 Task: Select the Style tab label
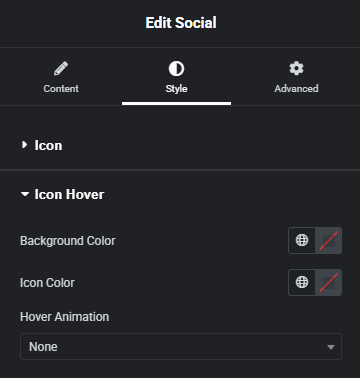click(x=176, y=89)
